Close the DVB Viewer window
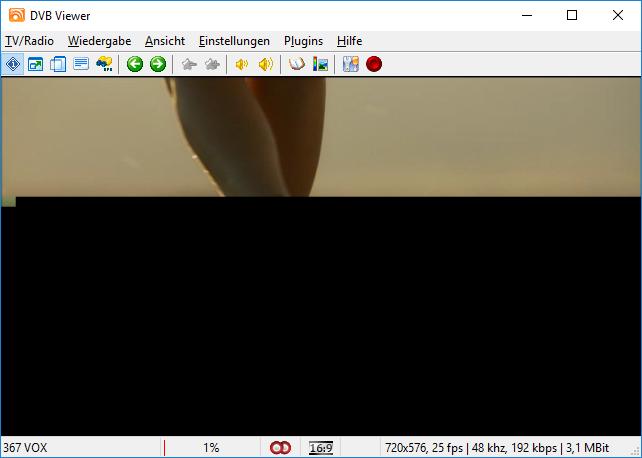Viewport: 642px width, 458px height. (x=618, y=16)
